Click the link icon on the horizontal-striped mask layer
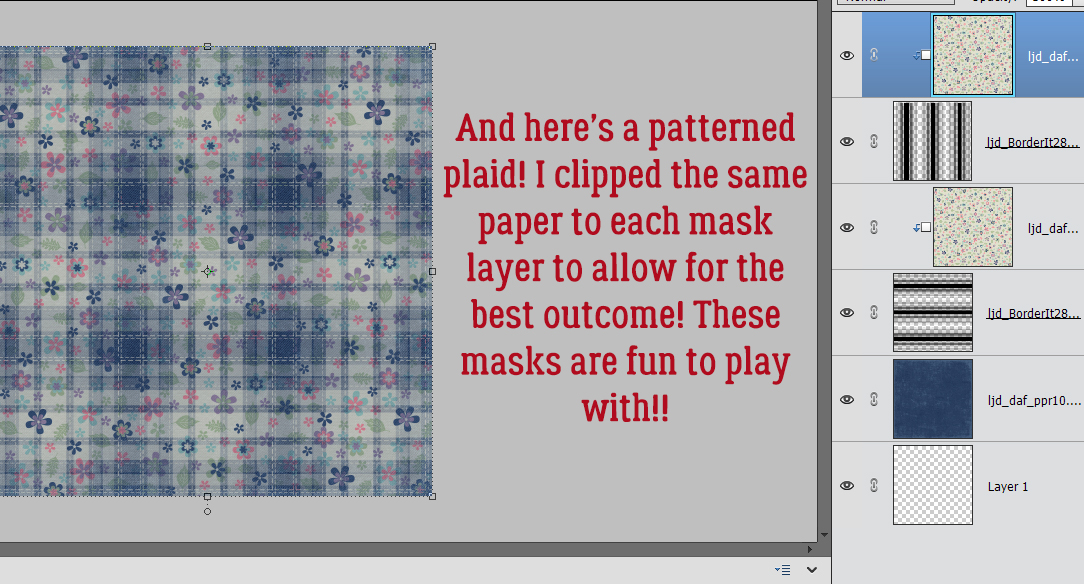Viewport: 1084px width, 584px height. (x=874, y=312)
